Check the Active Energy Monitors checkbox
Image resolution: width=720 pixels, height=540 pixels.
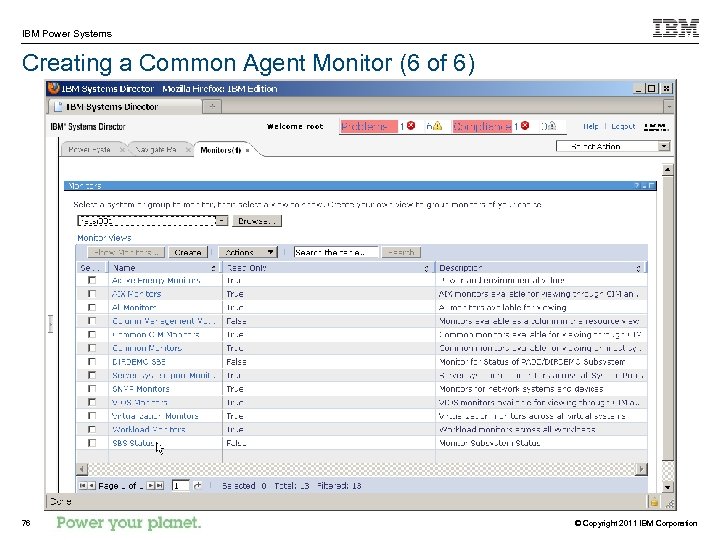(92, 280)
